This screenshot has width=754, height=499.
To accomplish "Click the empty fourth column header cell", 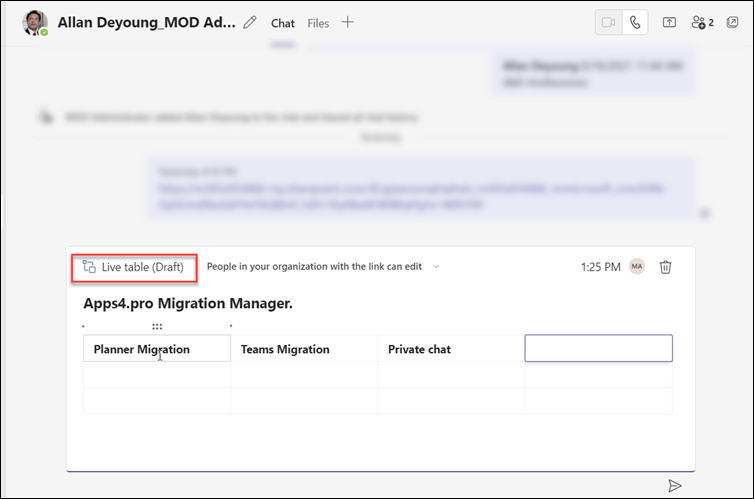I will [x=598, y=348].
